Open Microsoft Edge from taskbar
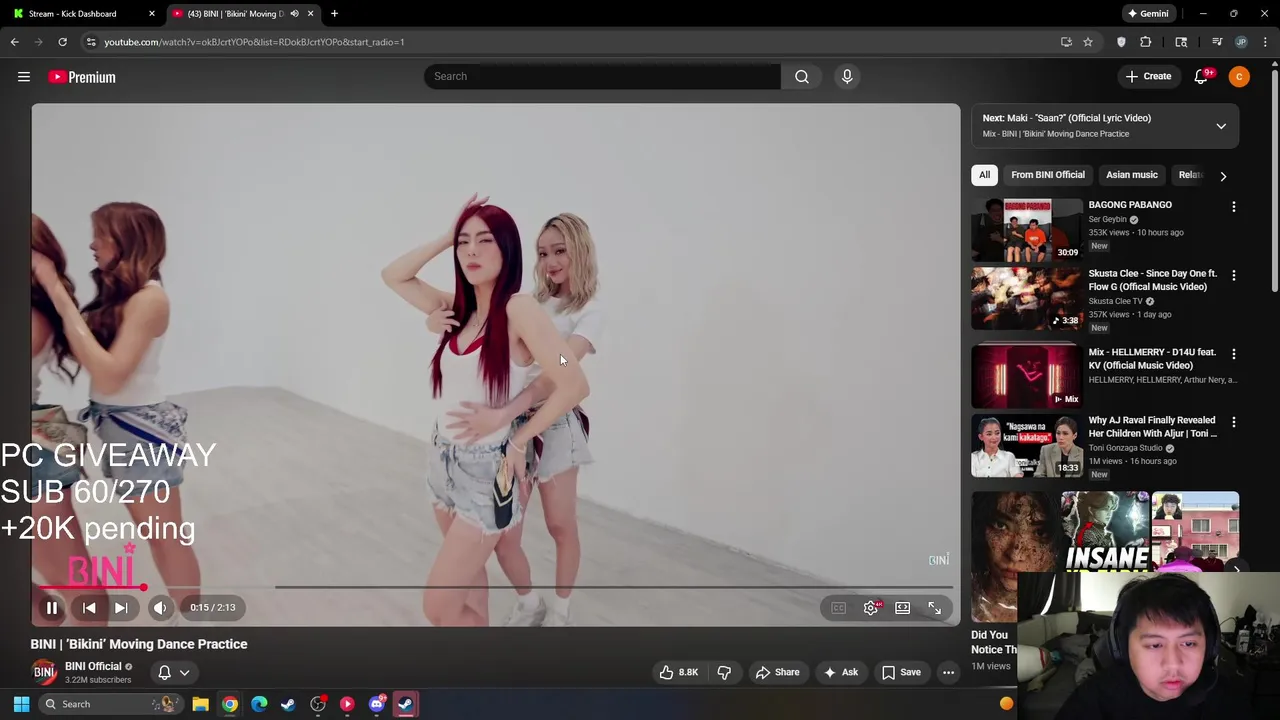 tap(259, 704)
